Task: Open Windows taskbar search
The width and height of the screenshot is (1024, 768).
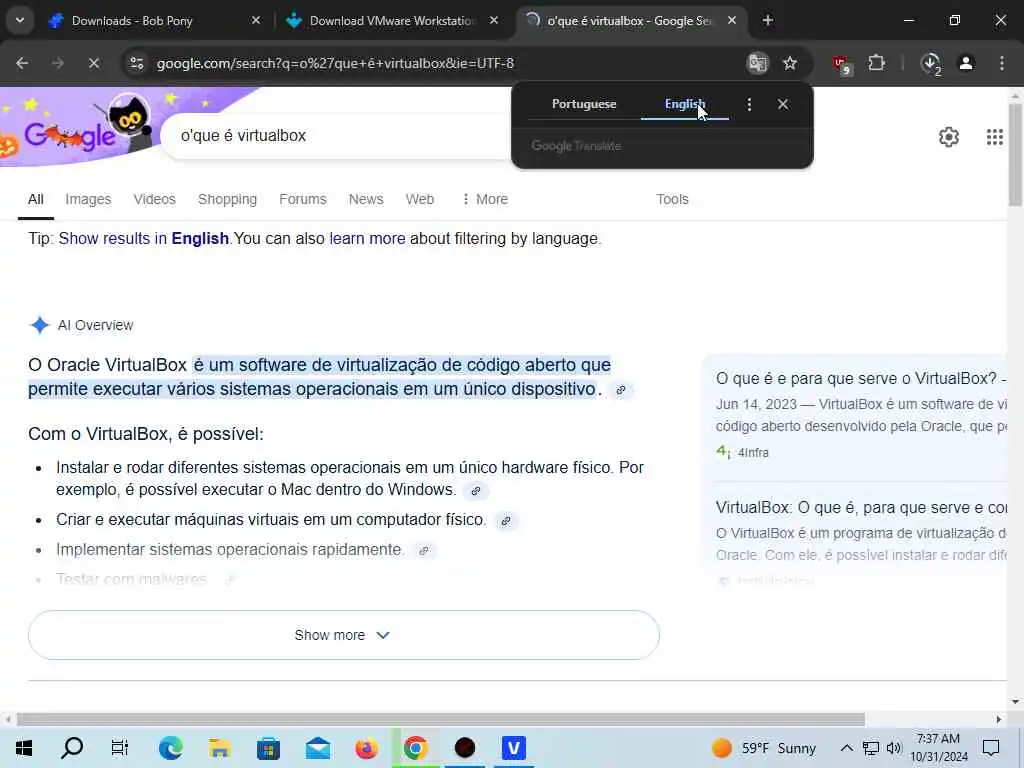Action: [72, 748]
